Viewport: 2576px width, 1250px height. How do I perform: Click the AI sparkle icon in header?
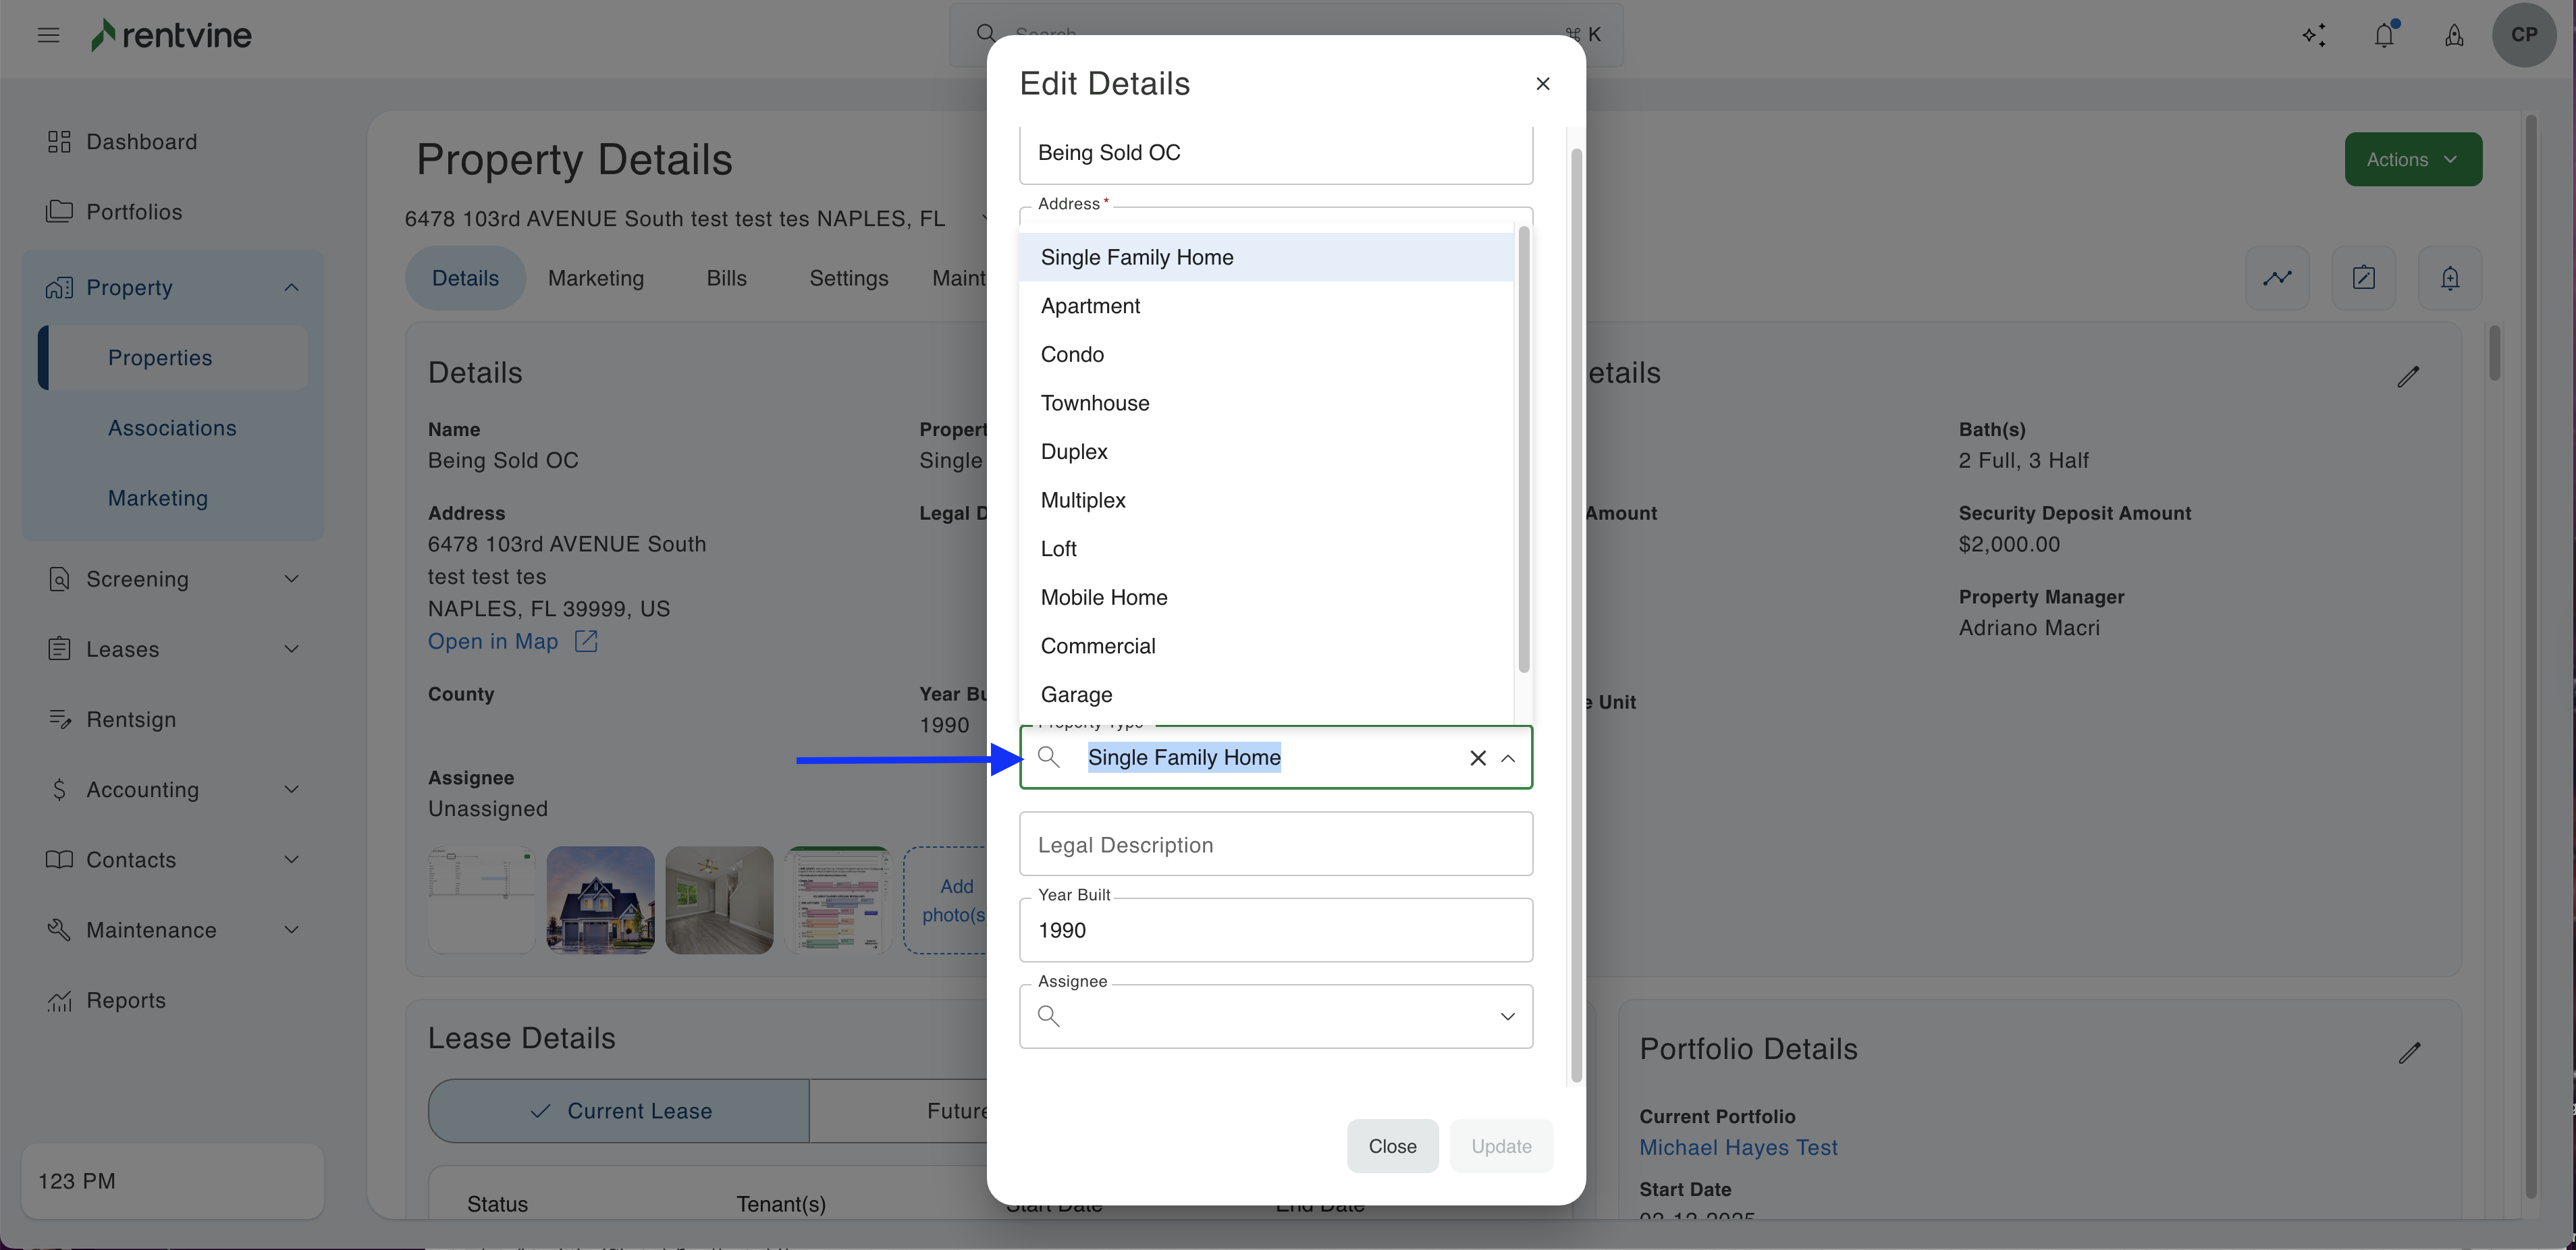coord(2314,36)
